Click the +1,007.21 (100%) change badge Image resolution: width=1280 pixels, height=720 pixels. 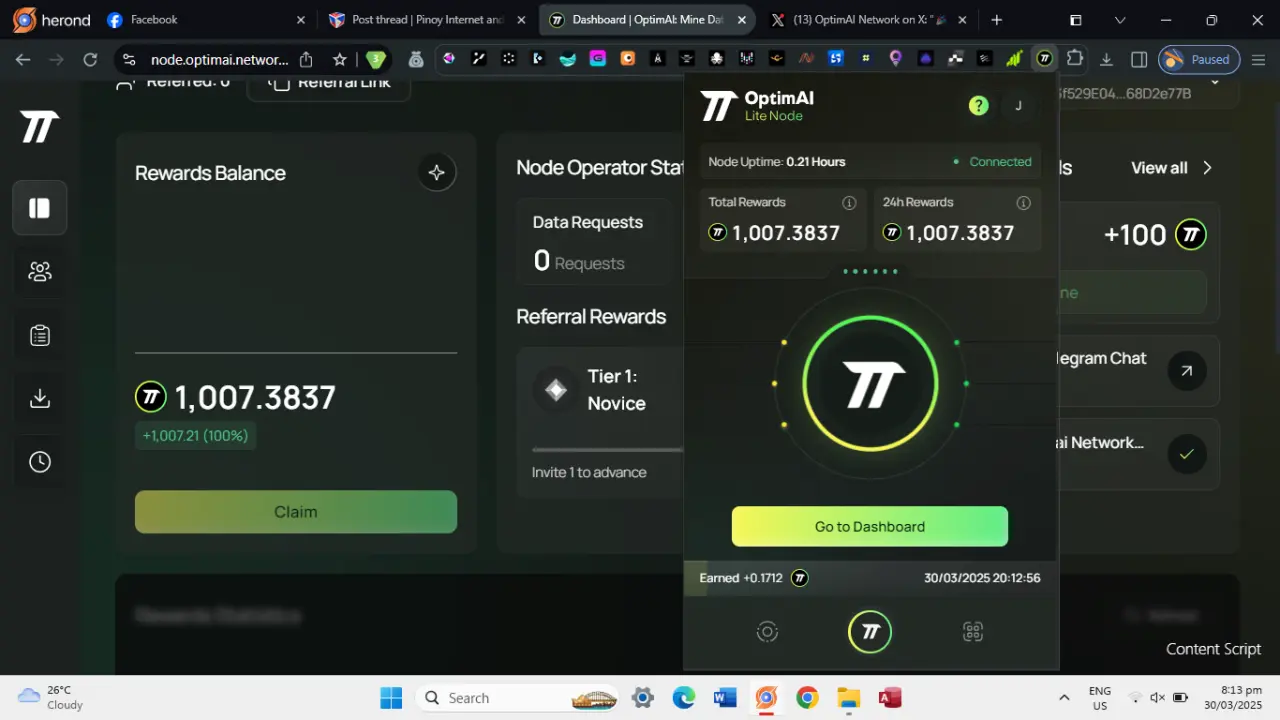pyautogui.click(x=195, y=436)
